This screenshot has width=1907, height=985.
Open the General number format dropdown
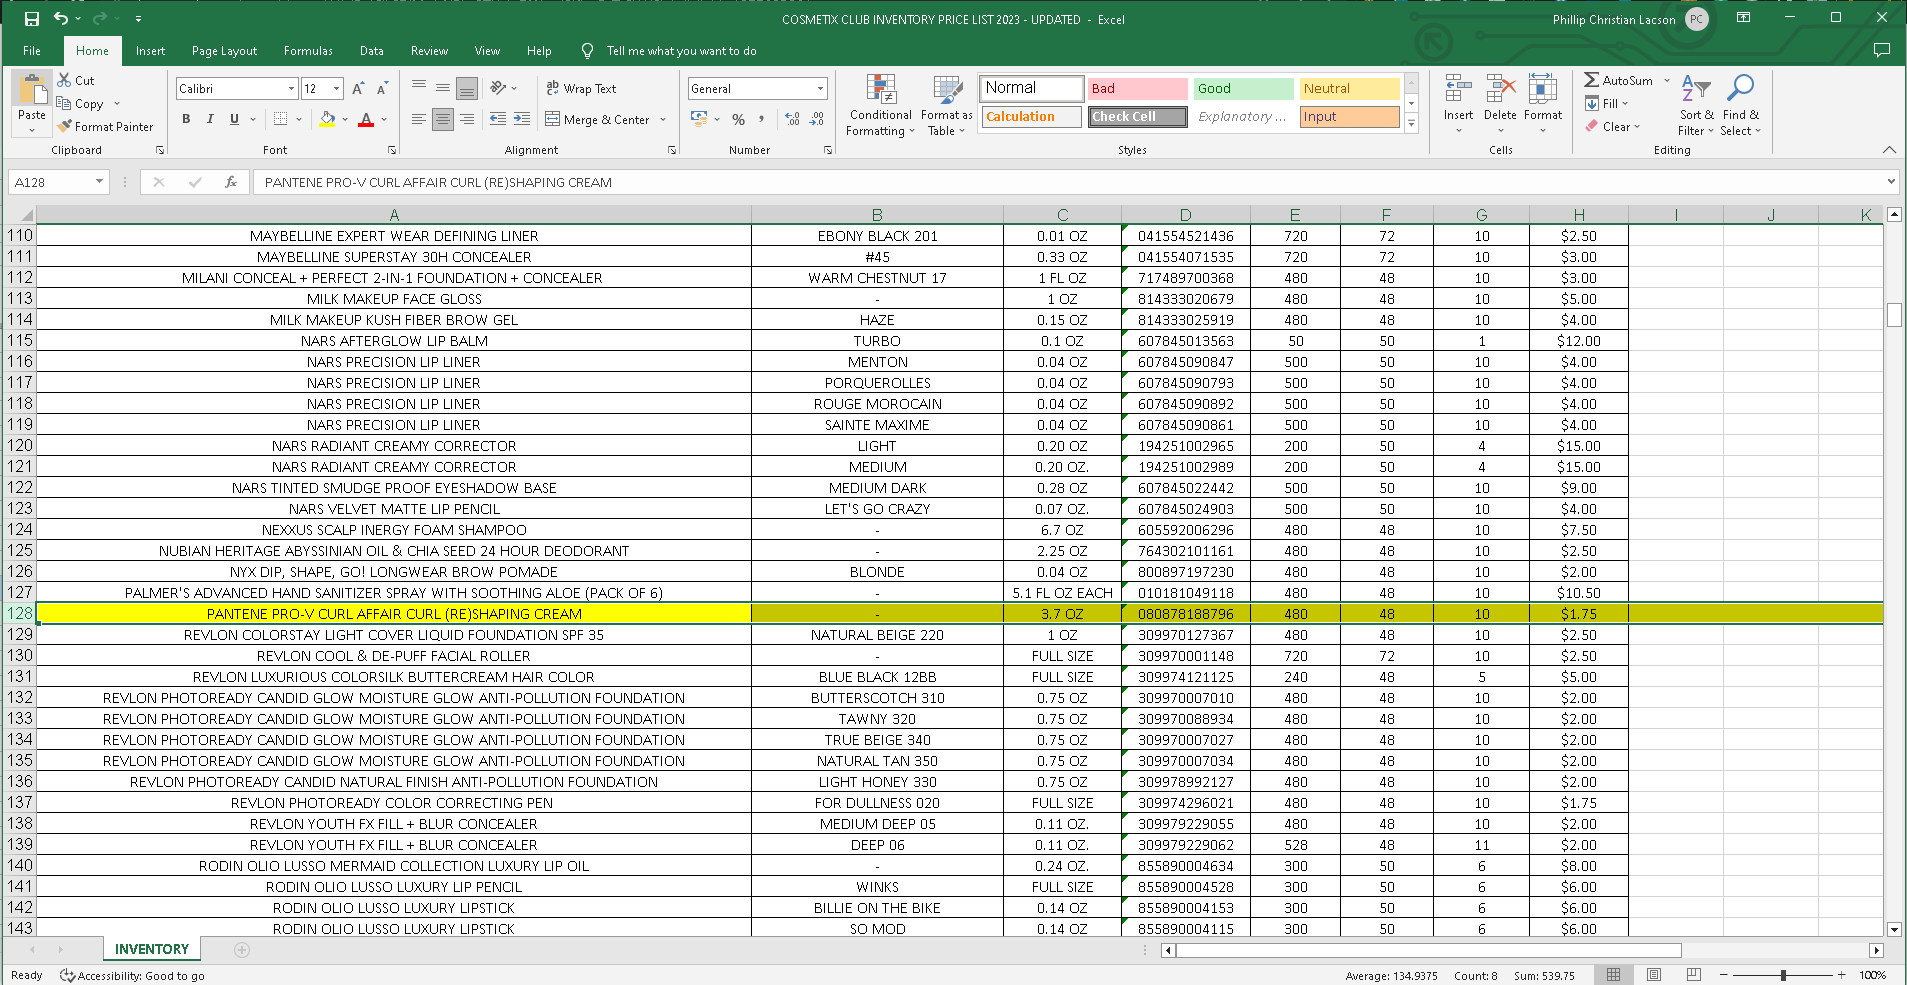820,89
